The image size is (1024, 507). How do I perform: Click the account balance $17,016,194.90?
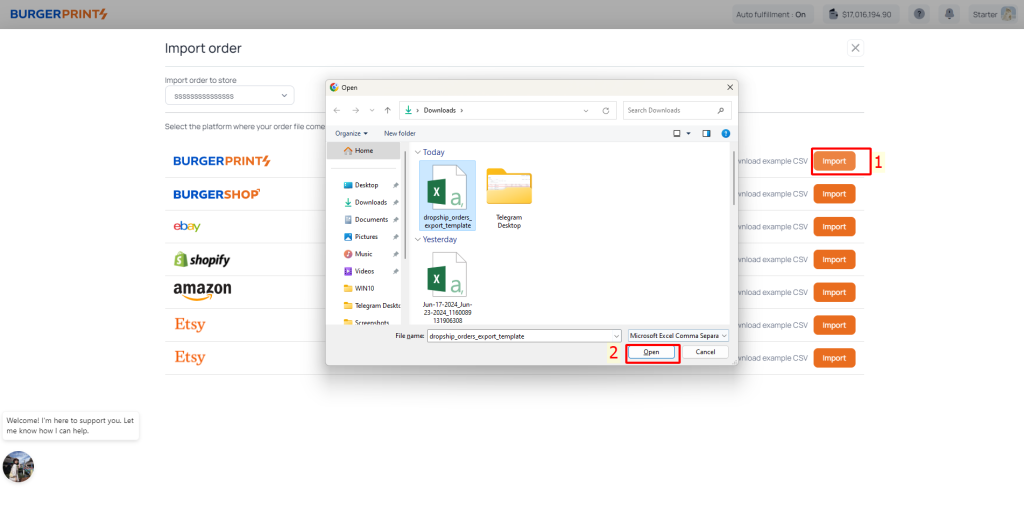[x=861, y=14]
